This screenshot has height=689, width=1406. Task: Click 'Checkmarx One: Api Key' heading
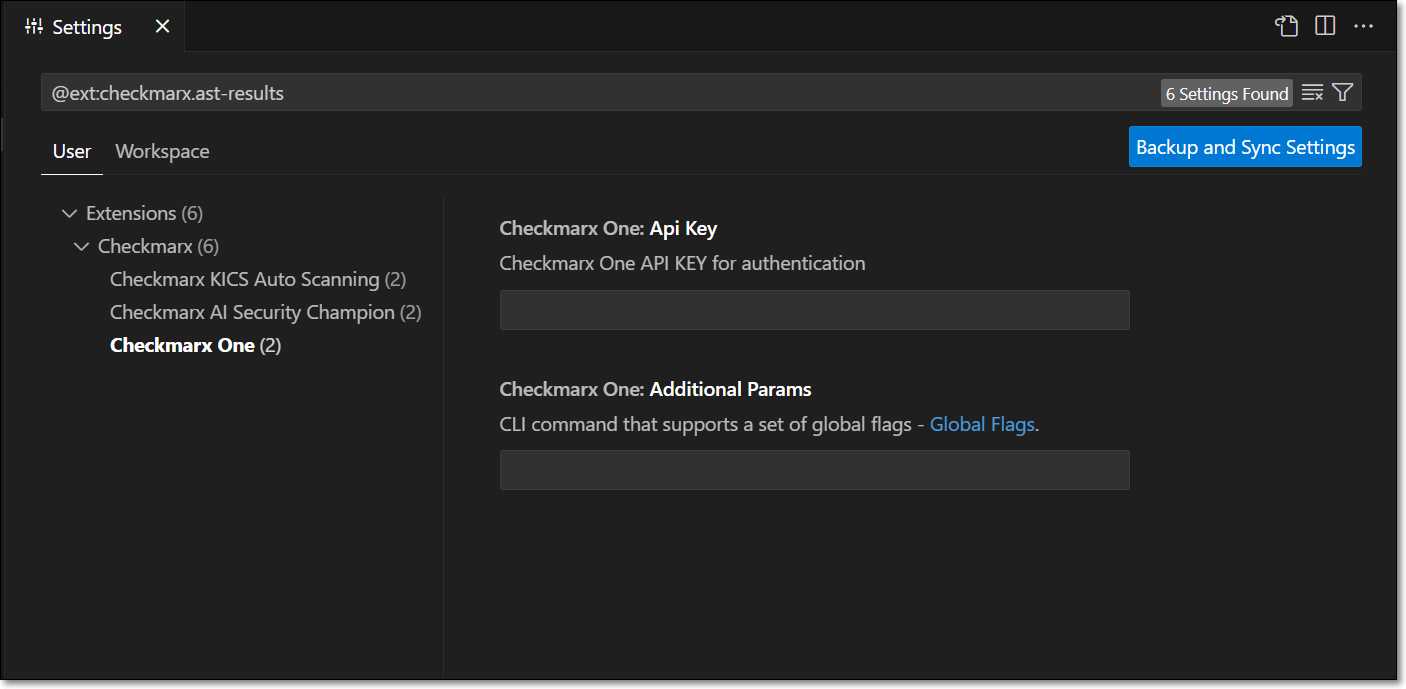tap(609, 228)
